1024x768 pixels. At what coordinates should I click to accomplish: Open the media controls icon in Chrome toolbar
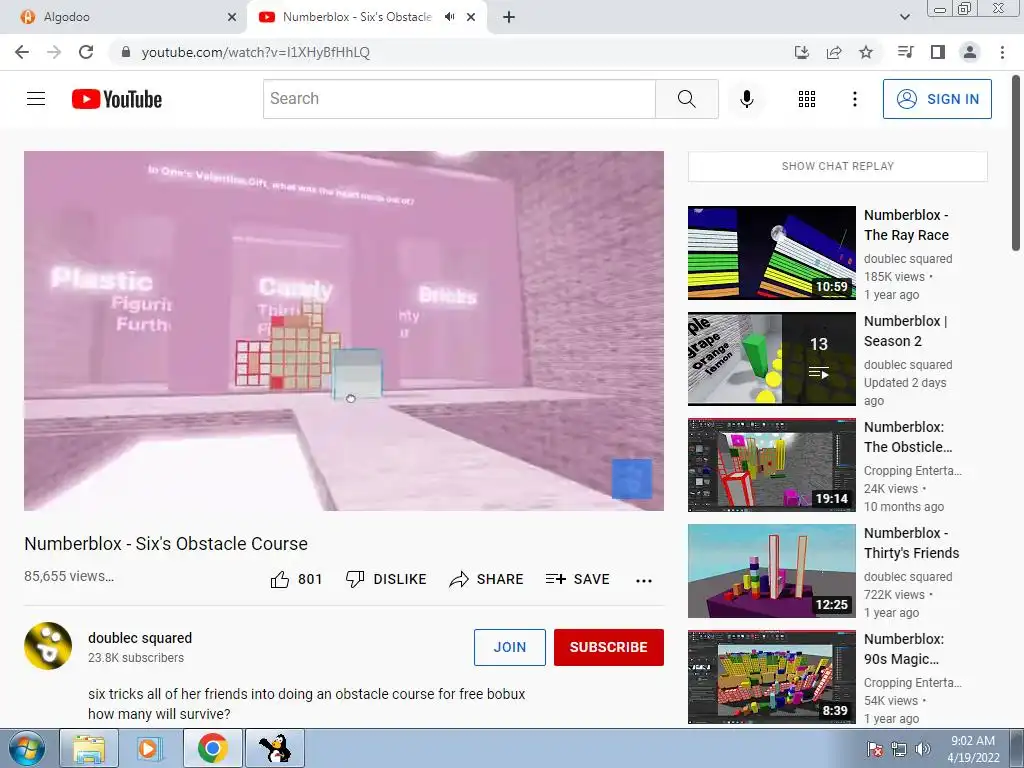point(905,52)
